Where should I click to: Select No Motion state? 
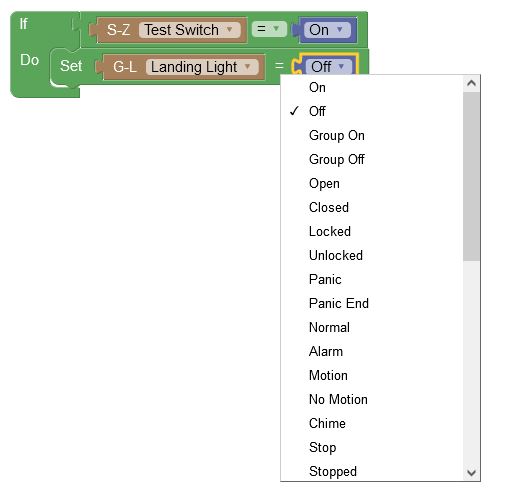click(372, 399)
